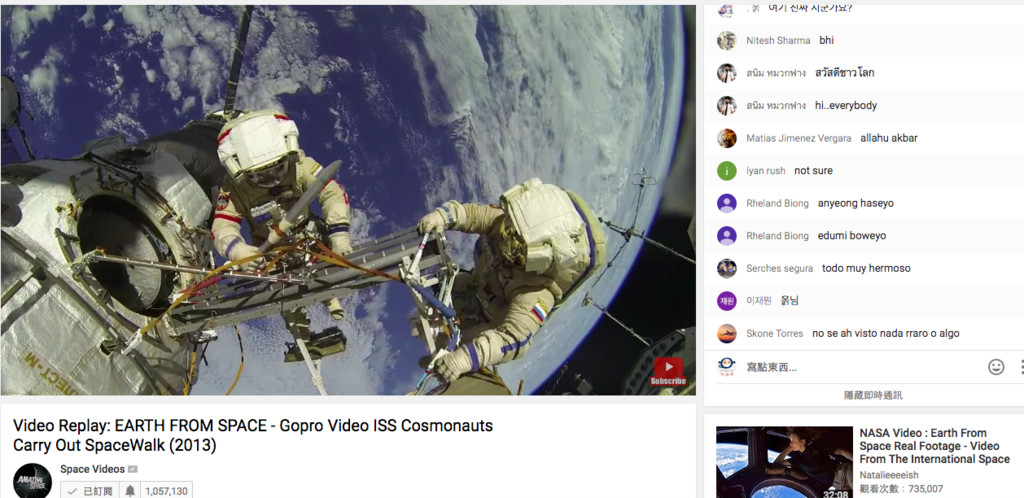Image resolution: width=1024 pixels, height=498 pixels.
Task: Open the Space Videos channel name link
Action: 92,469
